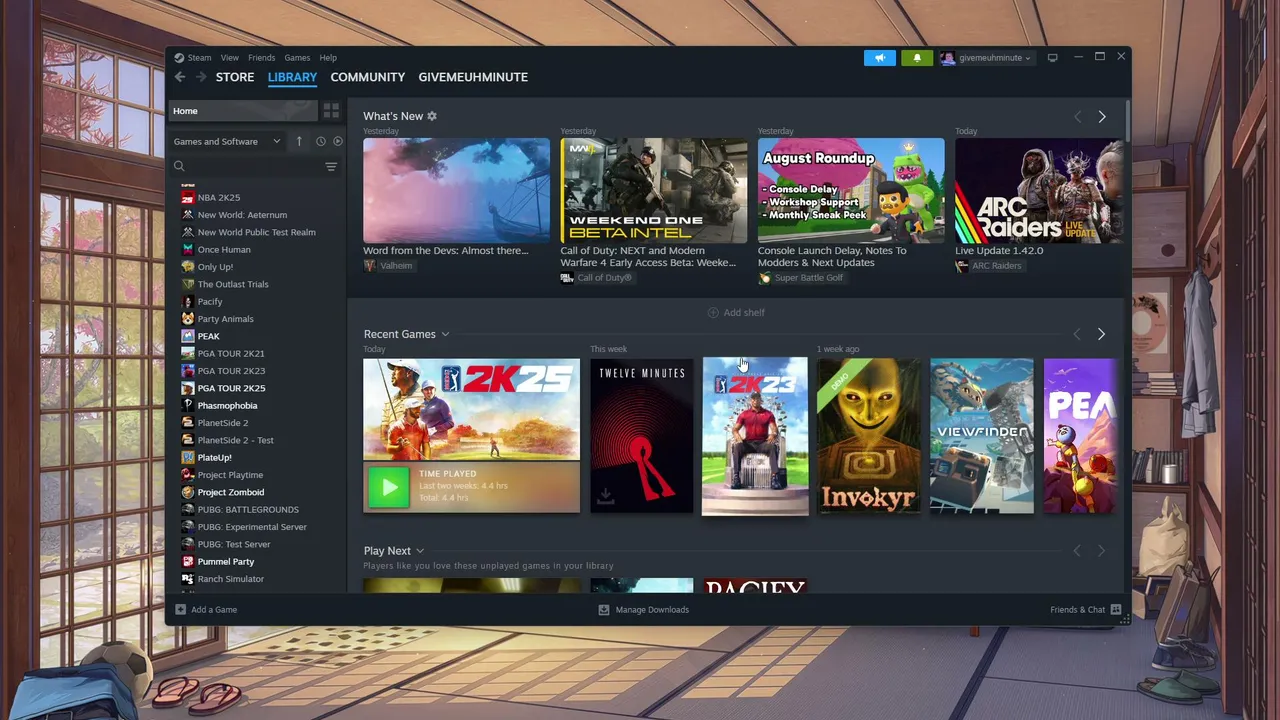Select the Twelve Minutes game cover

641,436
